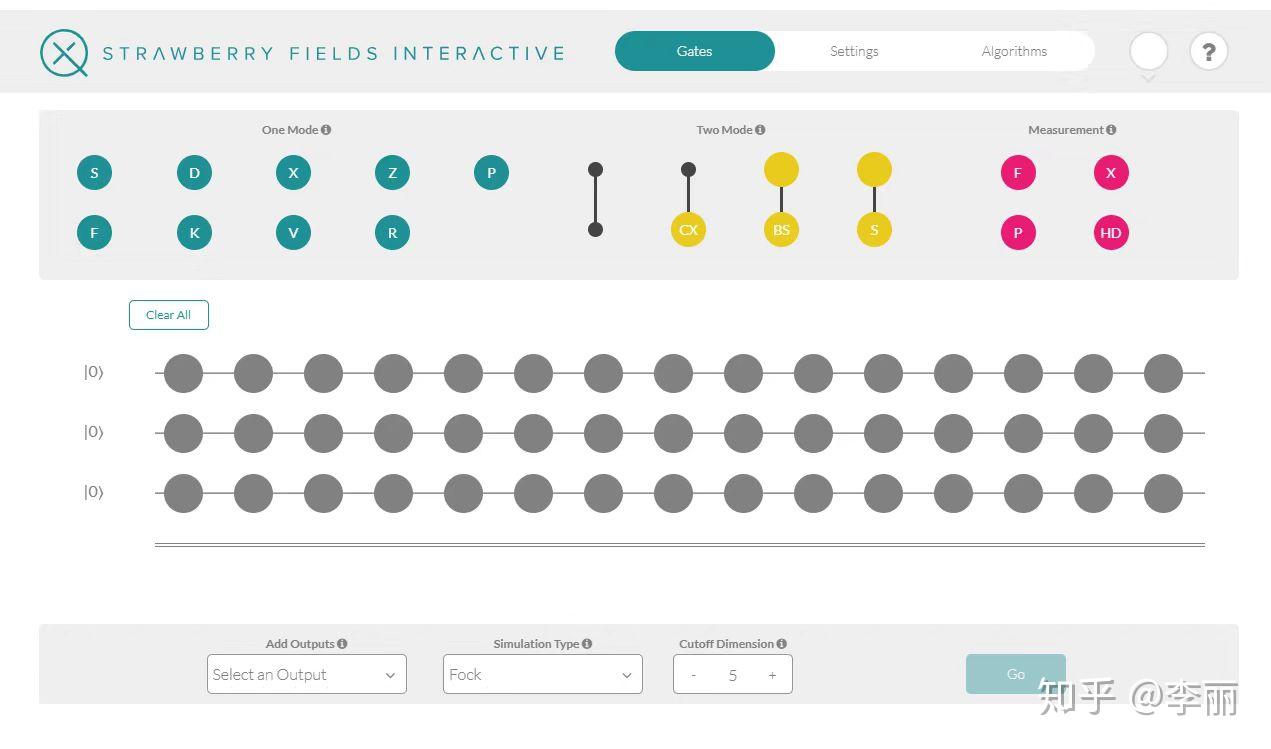This screenshot has height=749, width=1271.
Task: Open the help question mark icon
Action: click(1208, 51)
